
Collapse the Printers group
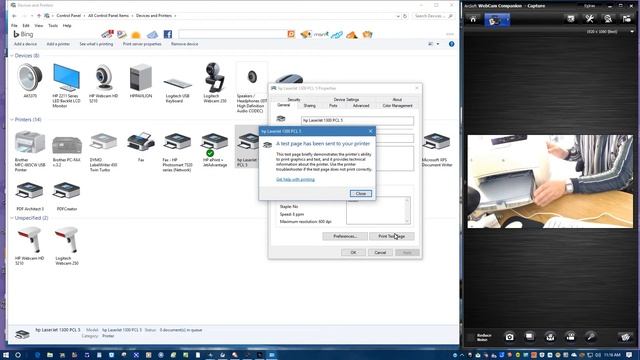click(x=11, y=120)
